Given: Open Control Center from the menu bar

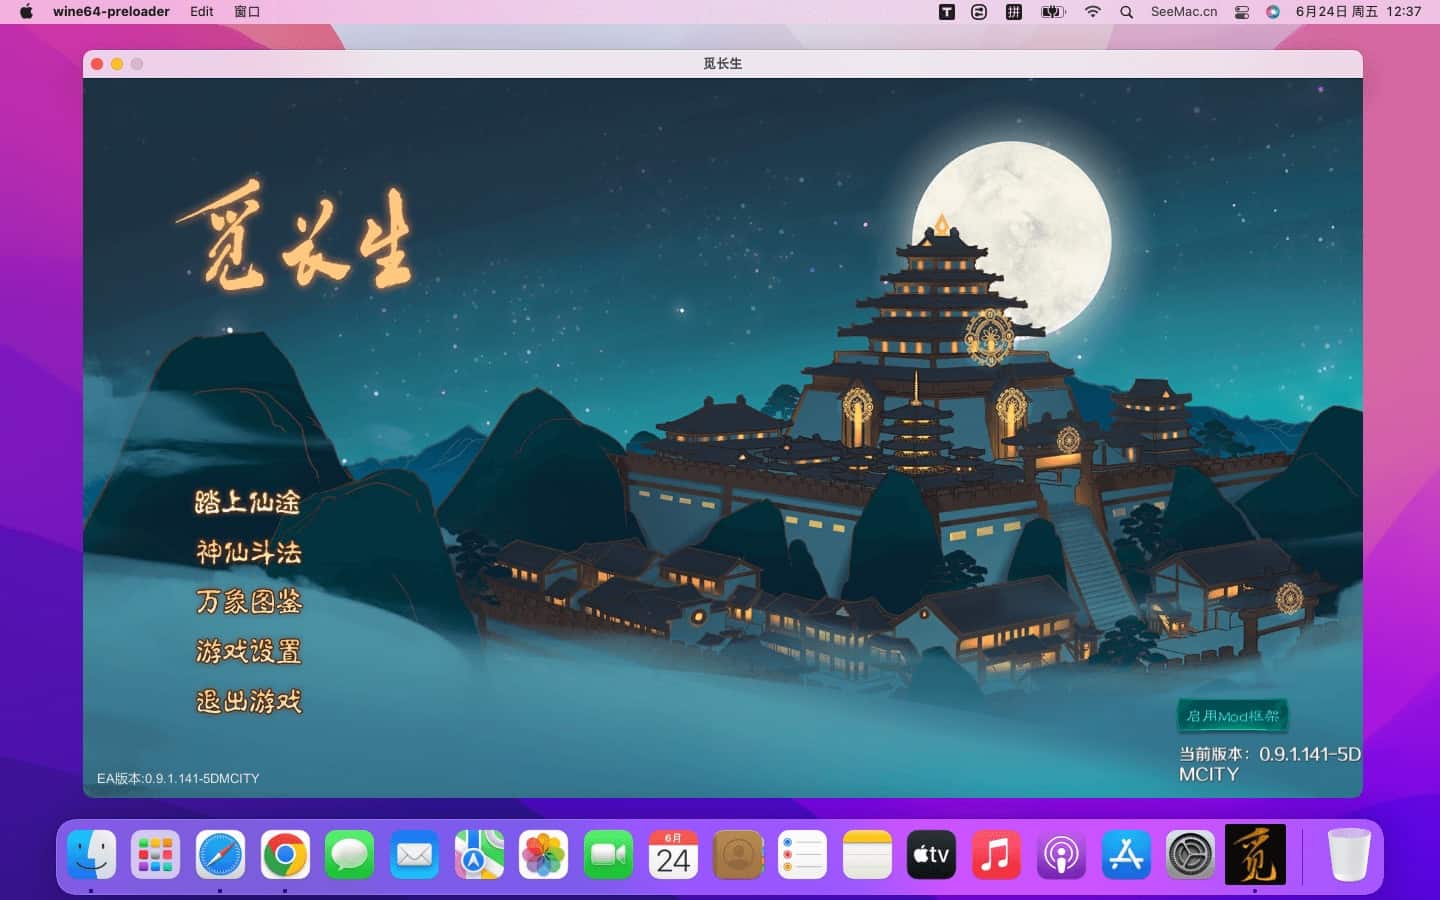Looking at the screenshot, I should tap(1242, 12).
